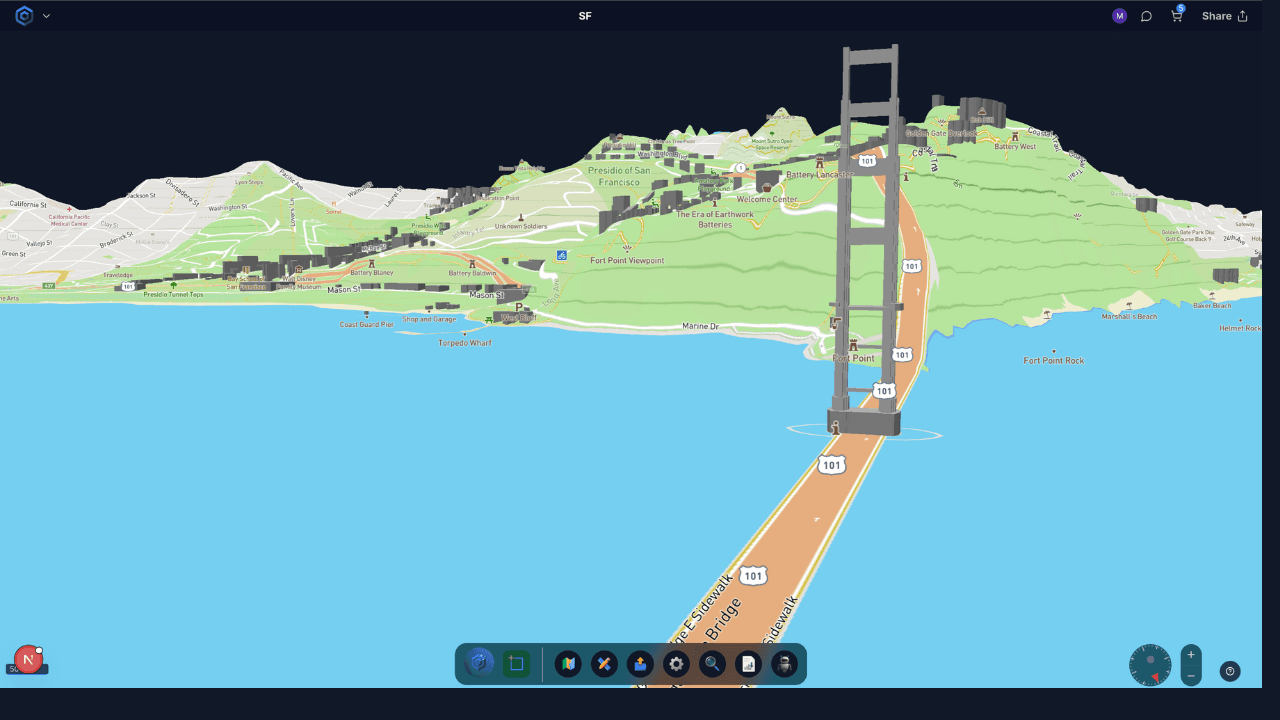
Task: Select the ruler and pencil measure tool
Action: pyautogui.click(x=604, y=664)
